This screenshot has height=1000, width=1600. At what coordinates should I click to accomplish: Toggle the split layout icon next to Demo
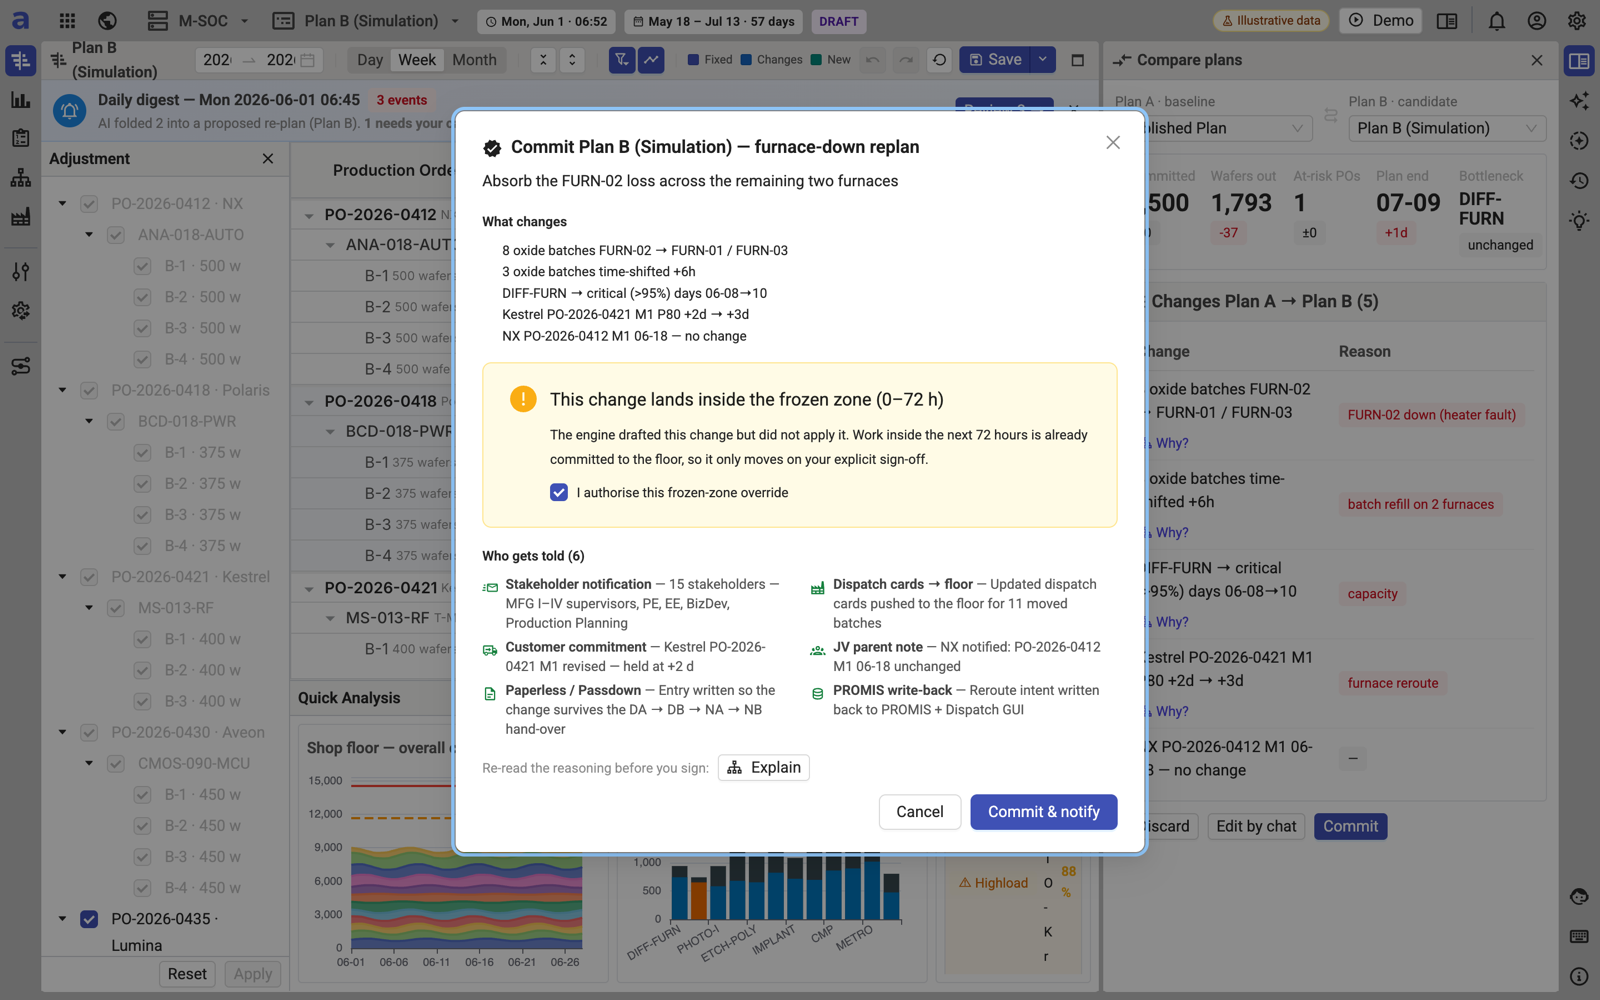click(1447, 21)
